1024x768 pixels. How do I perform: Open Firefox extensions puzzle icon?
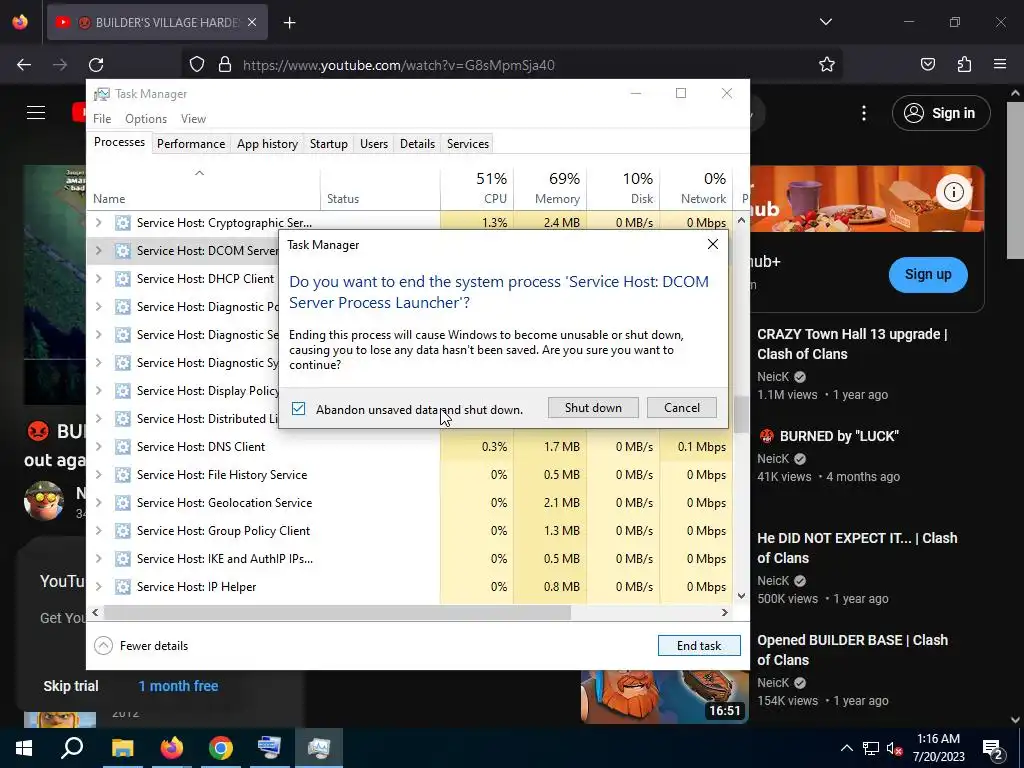964,64
